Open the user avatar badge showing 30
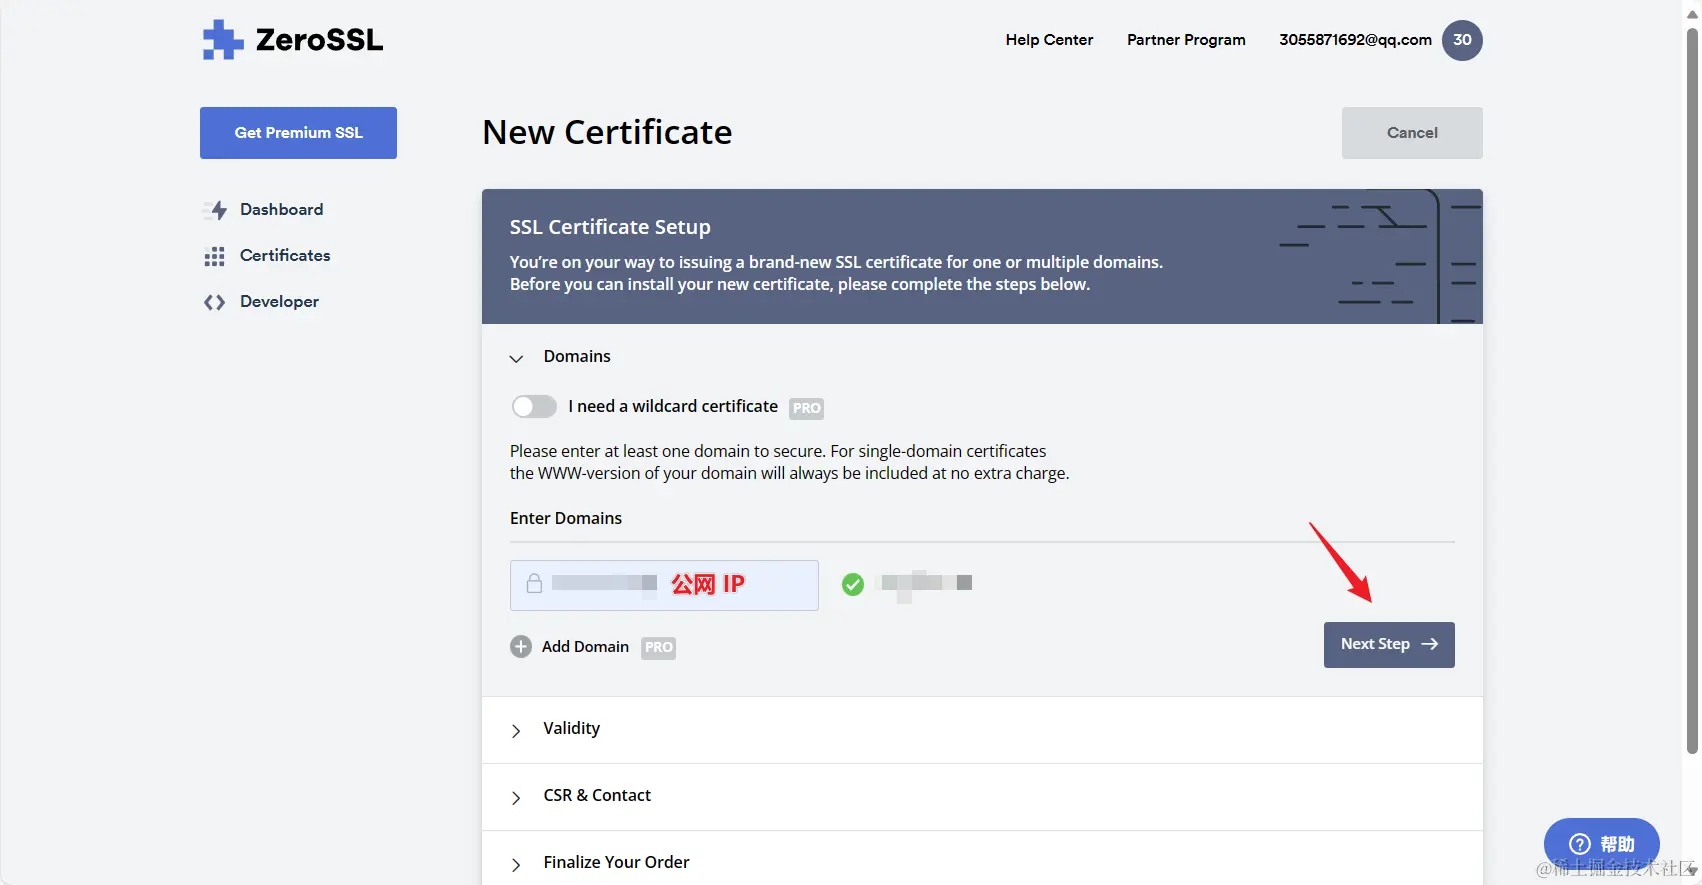The width and height of the screenshot is (1702, 885). tap(1462, 40)
